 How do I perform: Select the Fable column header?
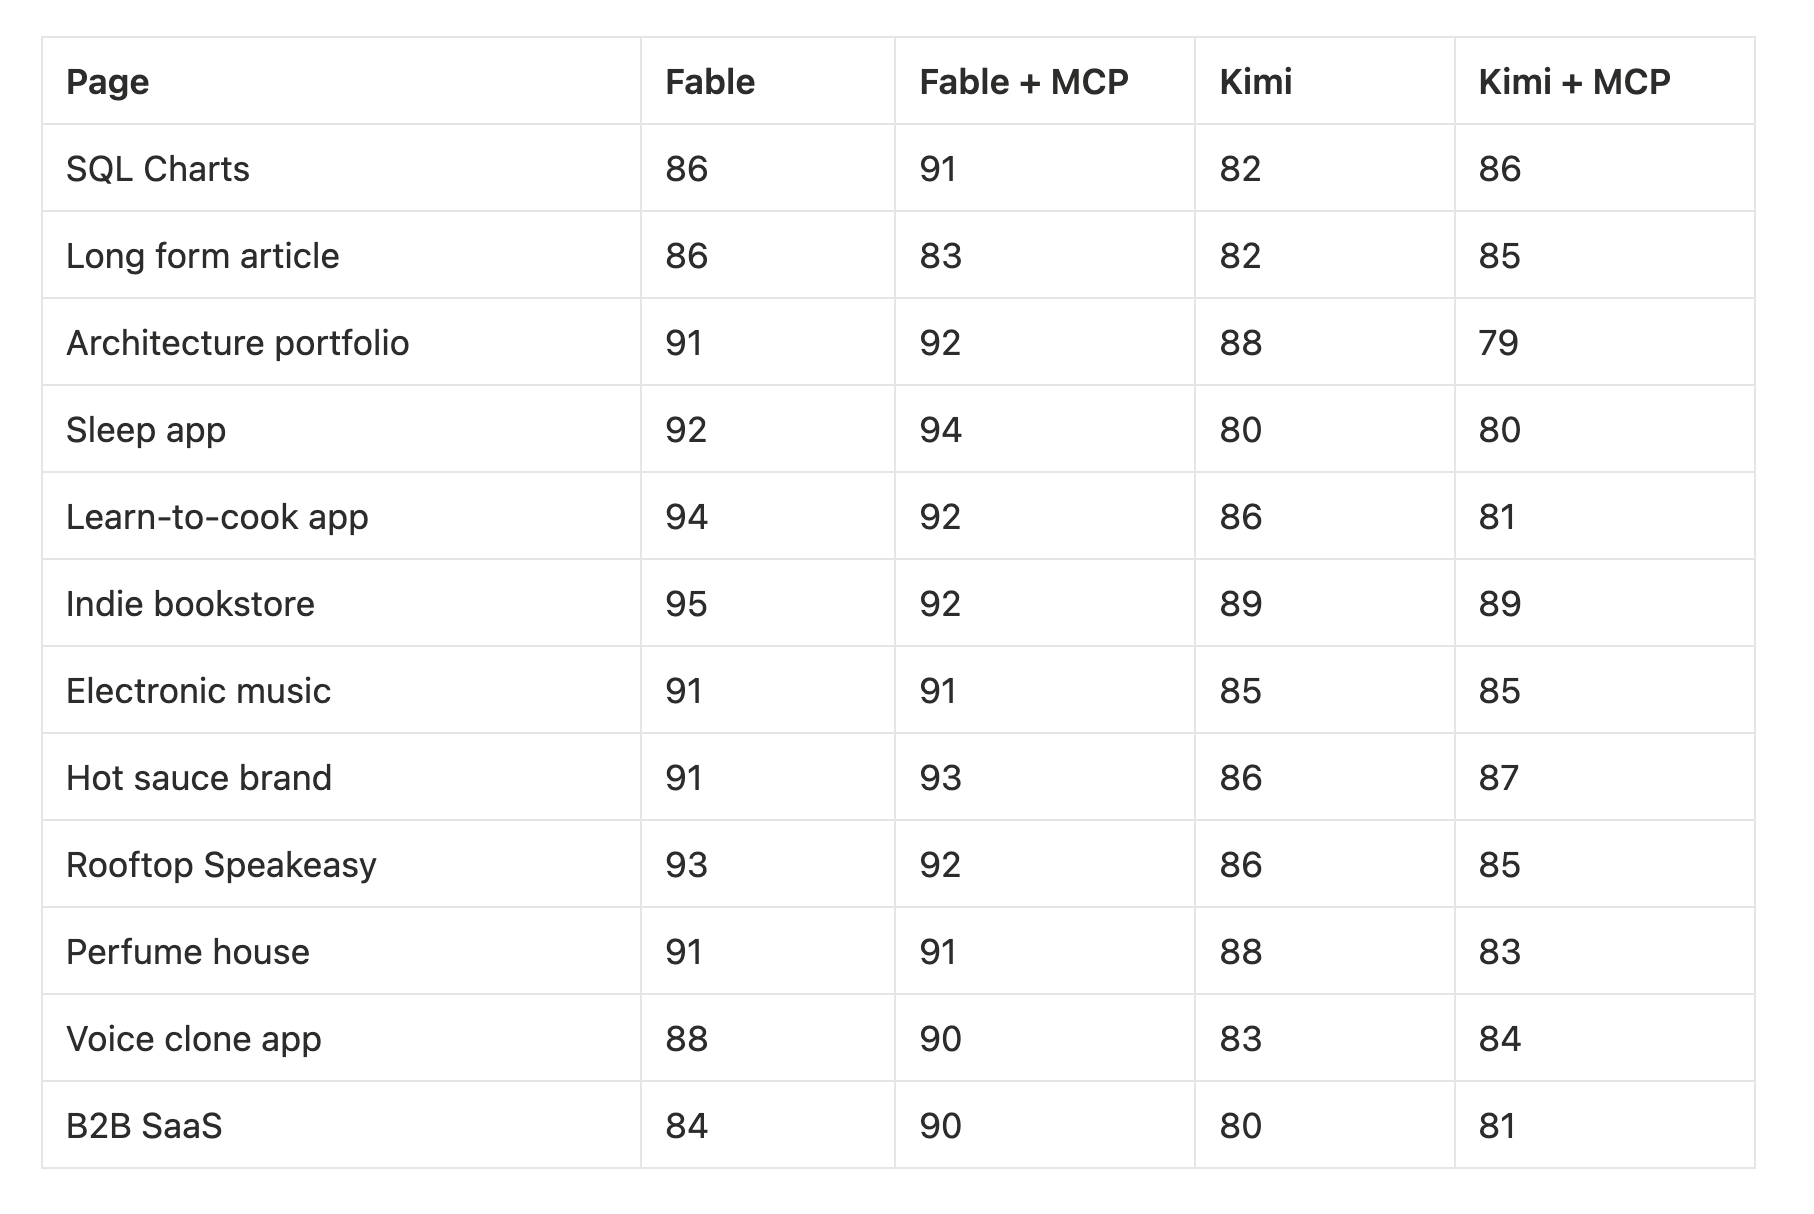[710, 82]
